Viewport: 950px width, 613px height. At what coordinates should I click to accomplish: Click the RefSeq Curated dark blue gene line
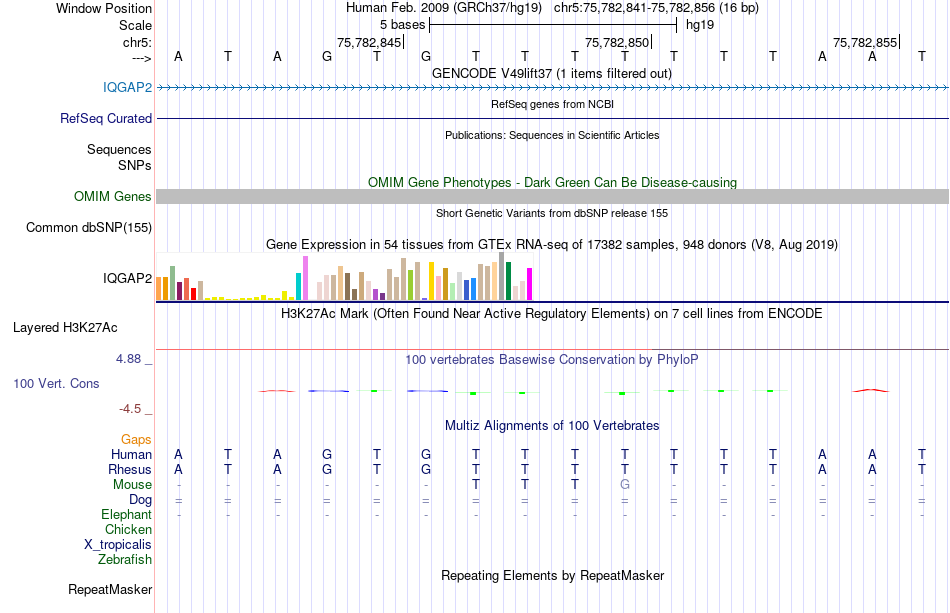tap(553, 118)
